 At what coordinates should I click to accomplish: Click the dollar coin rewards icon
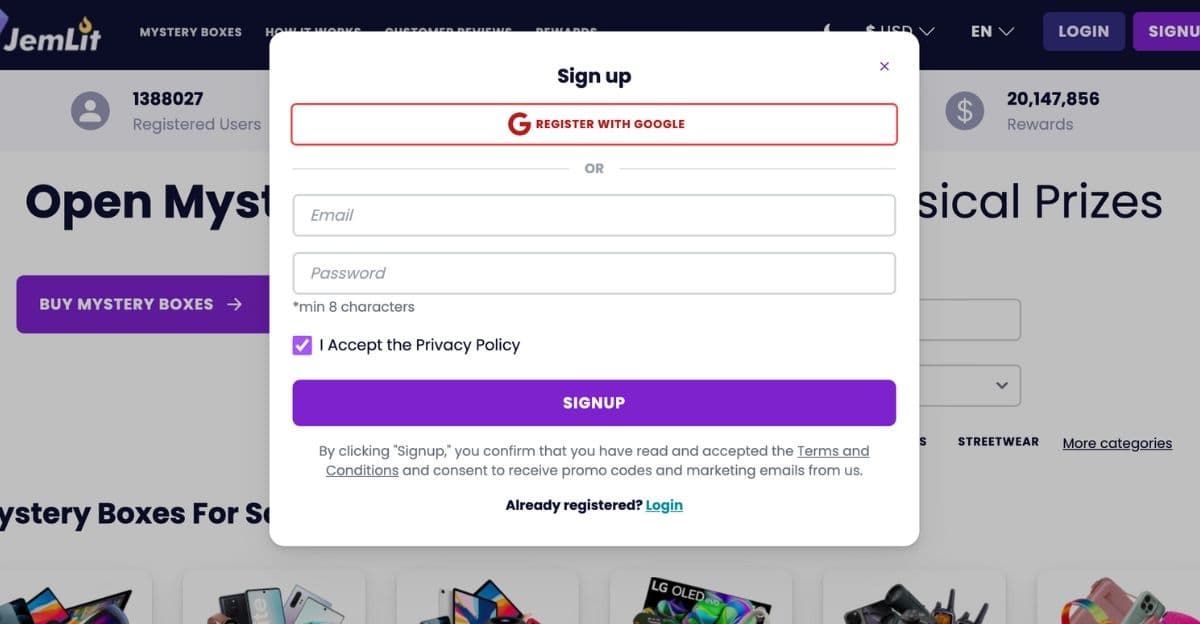coord(964,111)
